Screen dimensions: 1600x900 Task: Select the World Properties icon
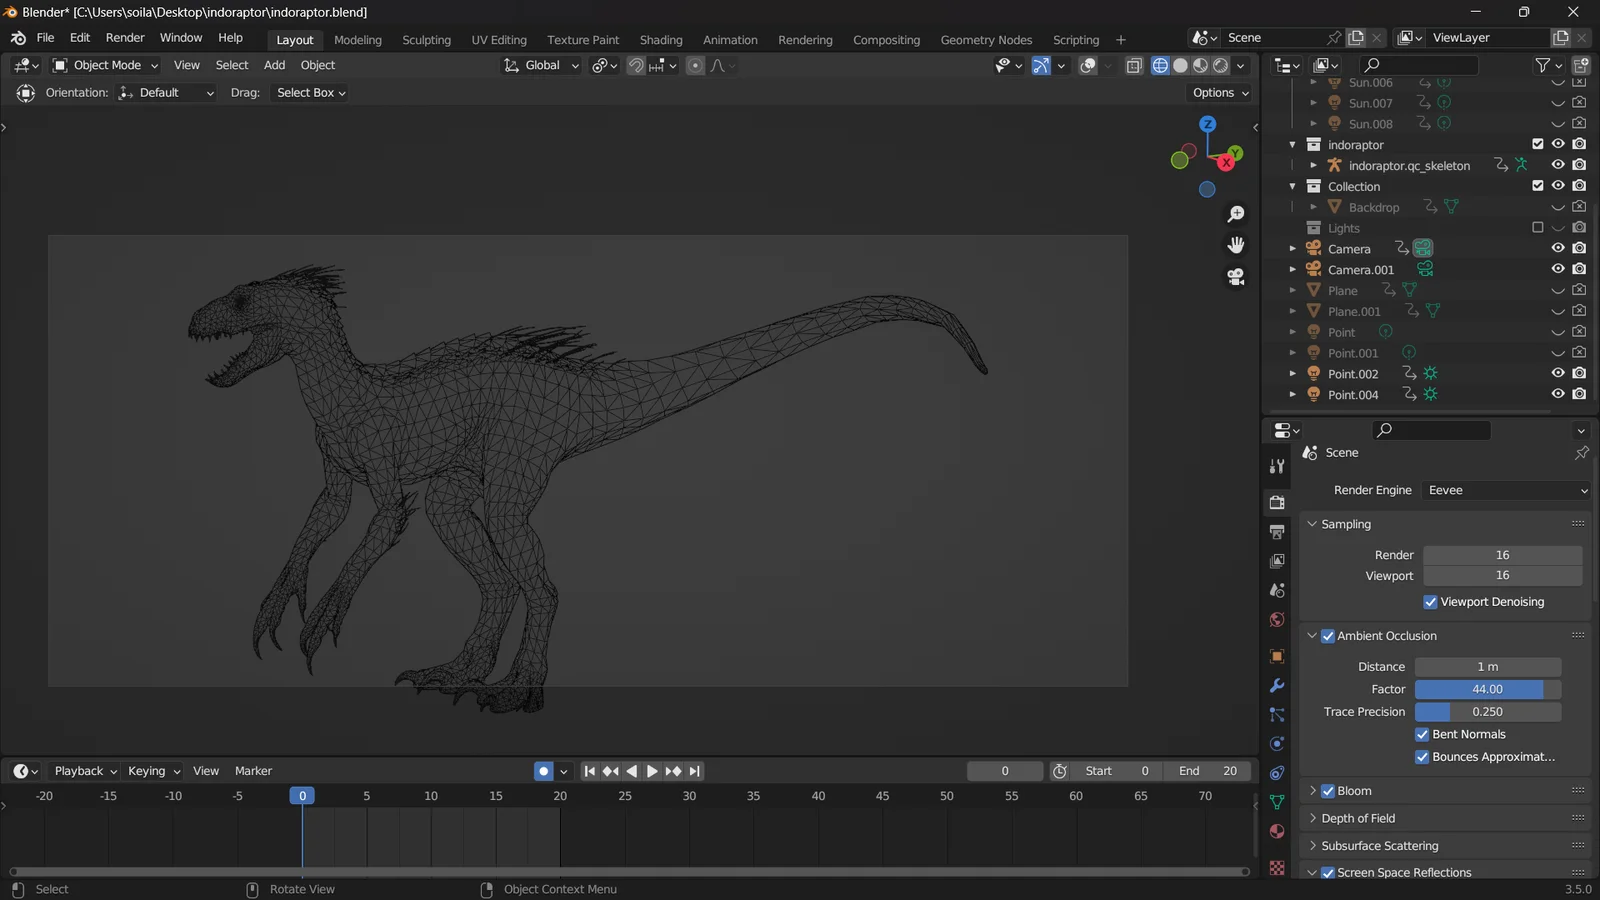pyautogui.click(x=1277, y=619)
